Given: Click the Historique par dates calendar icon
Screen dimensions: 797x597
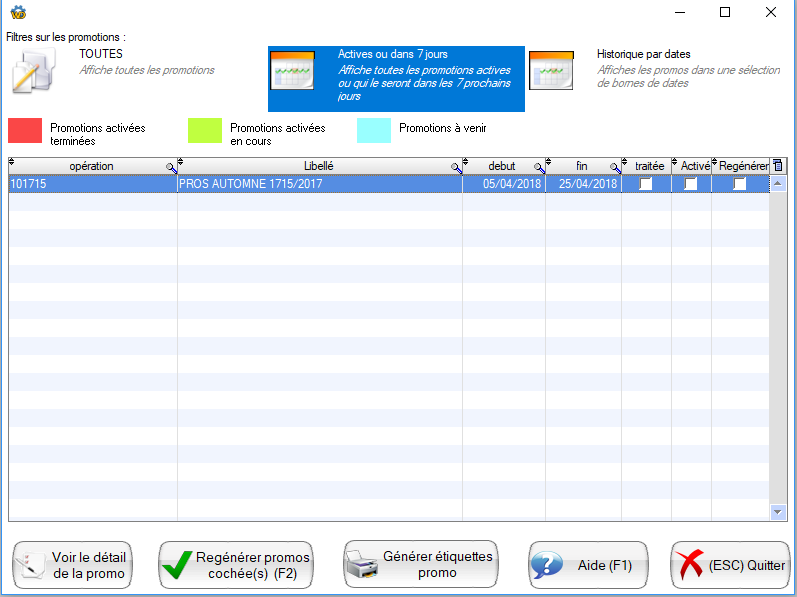Looking at the screenshot, I should click(x=551, y=71).
